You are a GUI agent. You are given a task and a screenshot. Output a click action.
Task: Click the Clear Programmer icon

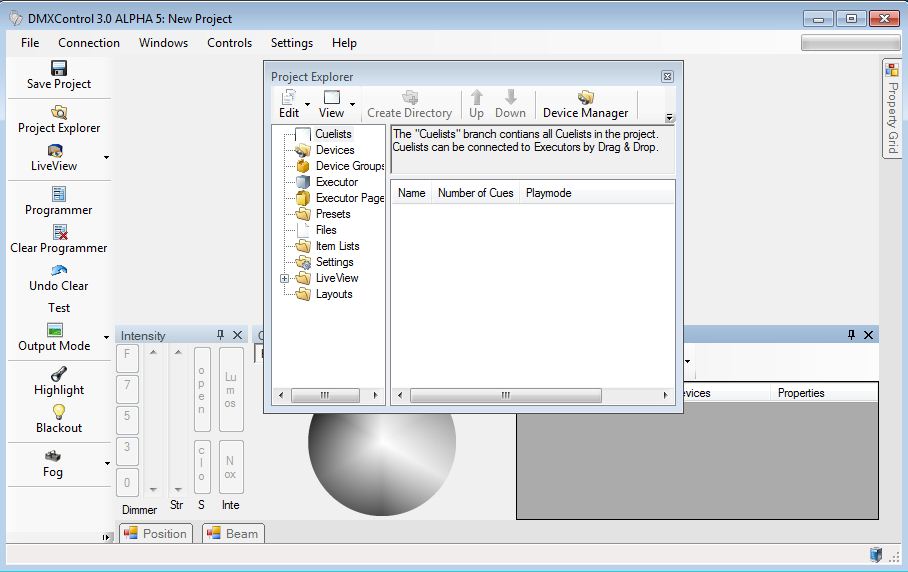(59, 232)
